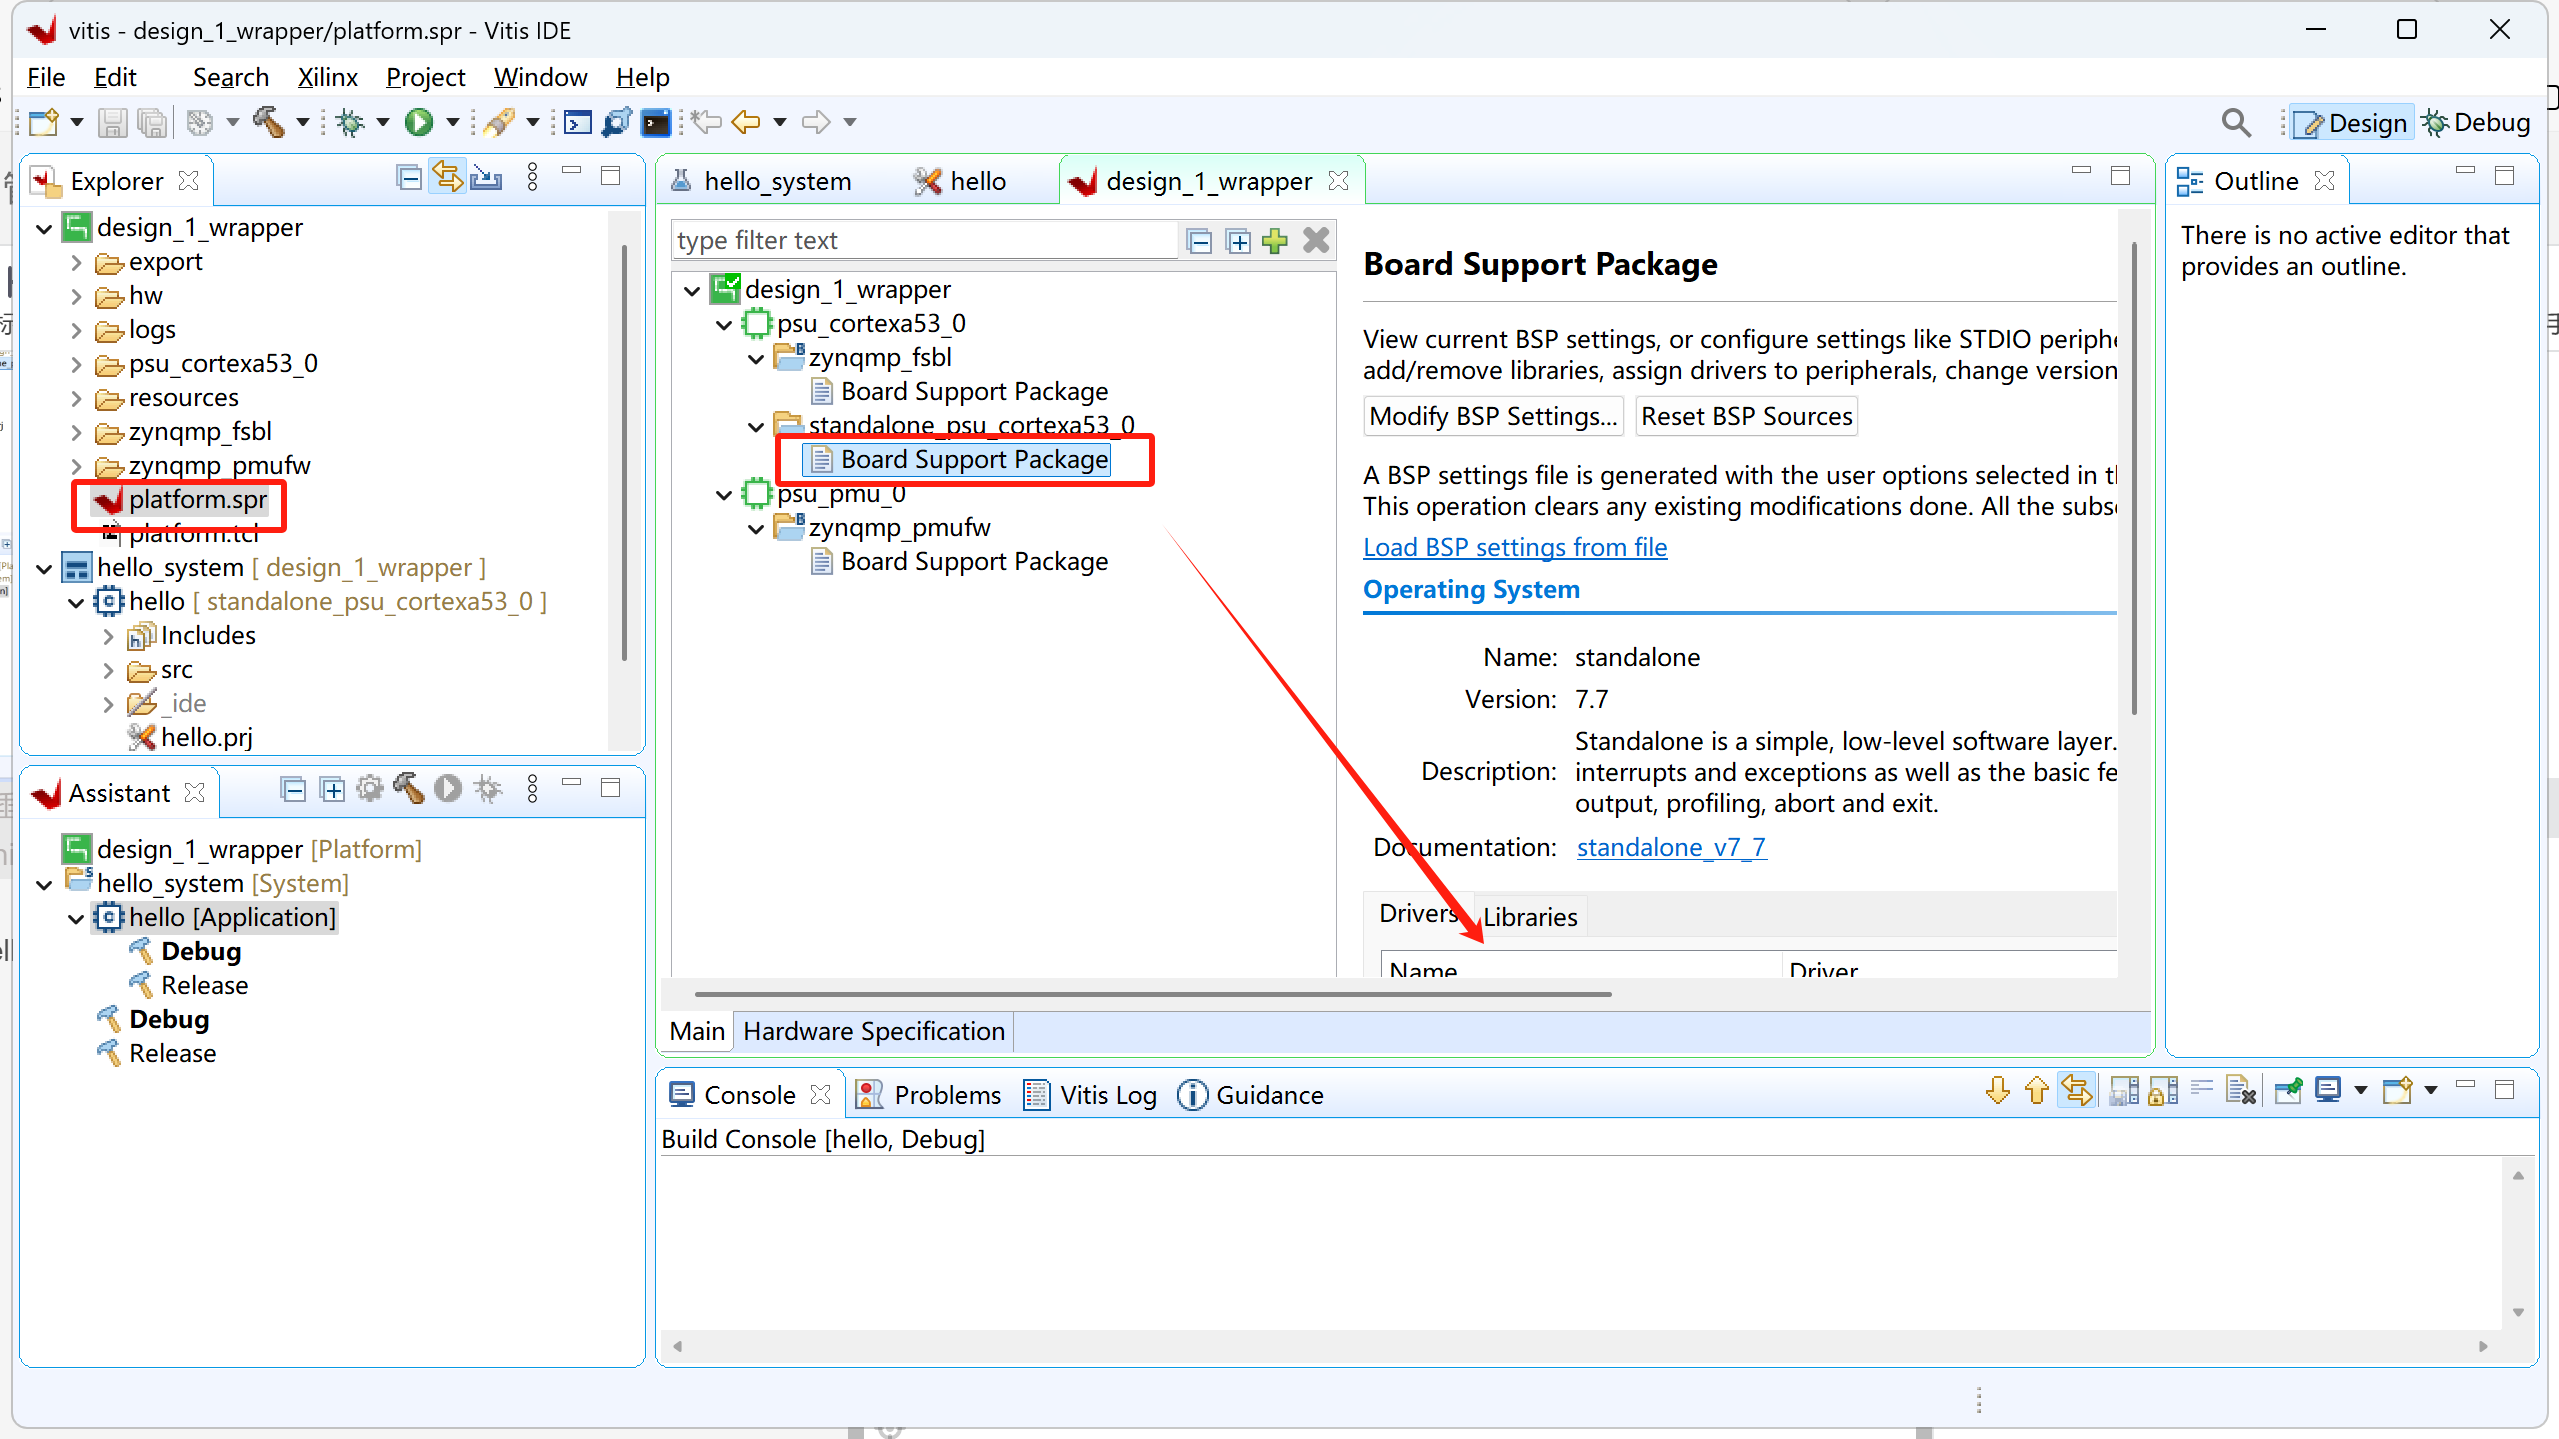
Task: Click the grey X delete icon near filter
Action: tap(1316, 241)
